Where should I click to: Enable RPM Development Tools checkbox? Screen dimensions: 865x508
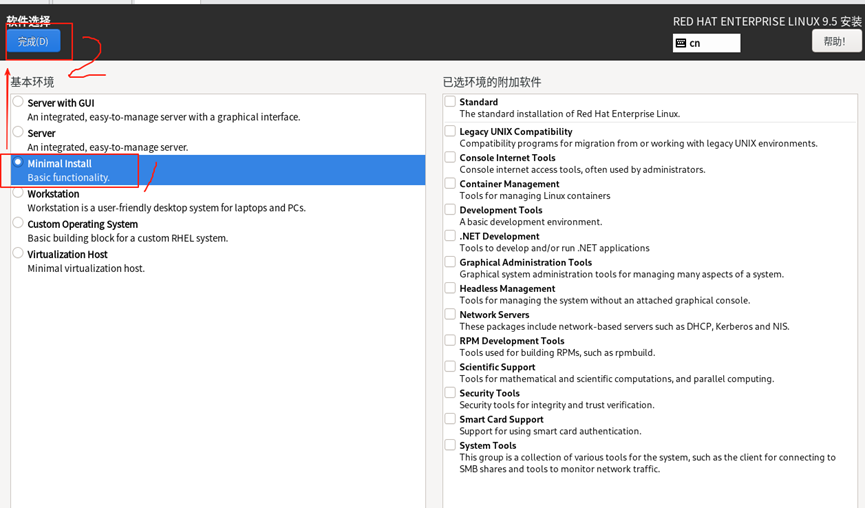pos(450,340)
